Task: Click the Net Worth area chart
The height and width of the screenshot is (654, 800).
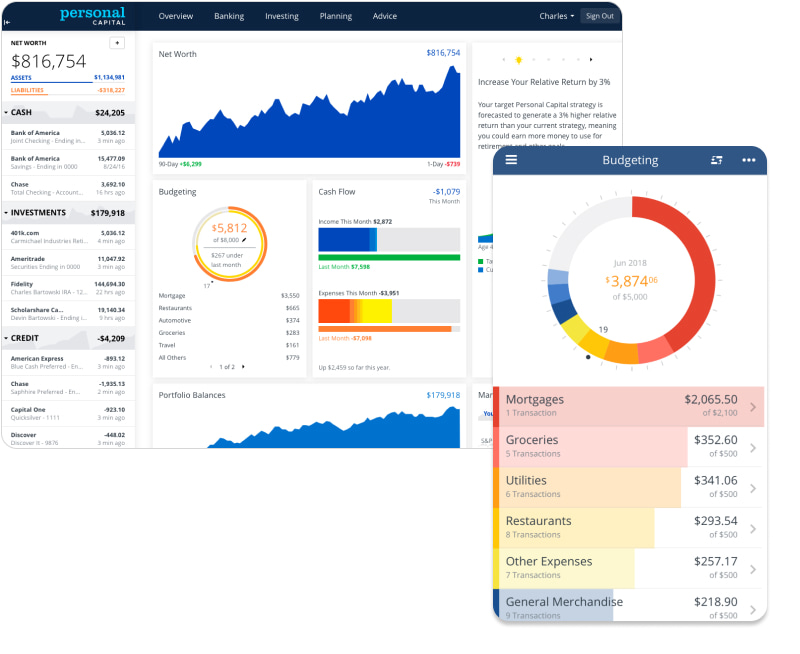Action: click(x=309, y=111)
